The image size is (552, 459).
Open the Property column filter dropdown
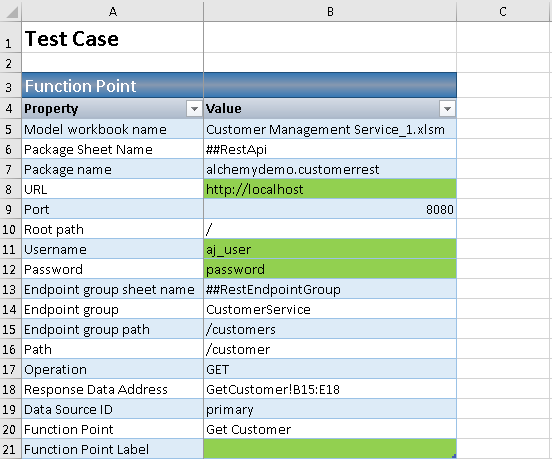coord(194,109)
